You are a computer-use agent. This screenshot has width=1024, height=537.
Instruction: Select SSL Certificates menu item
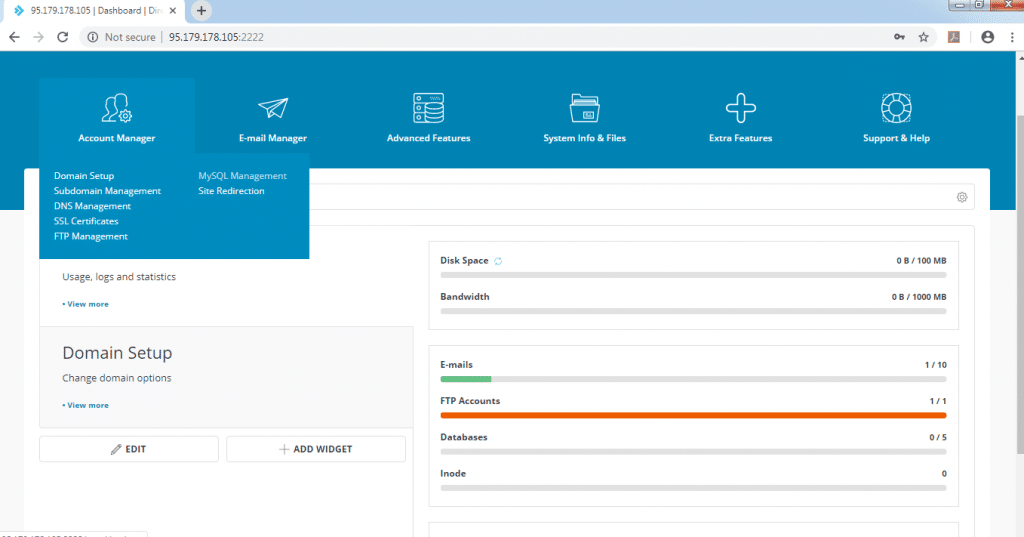(86, 221)
